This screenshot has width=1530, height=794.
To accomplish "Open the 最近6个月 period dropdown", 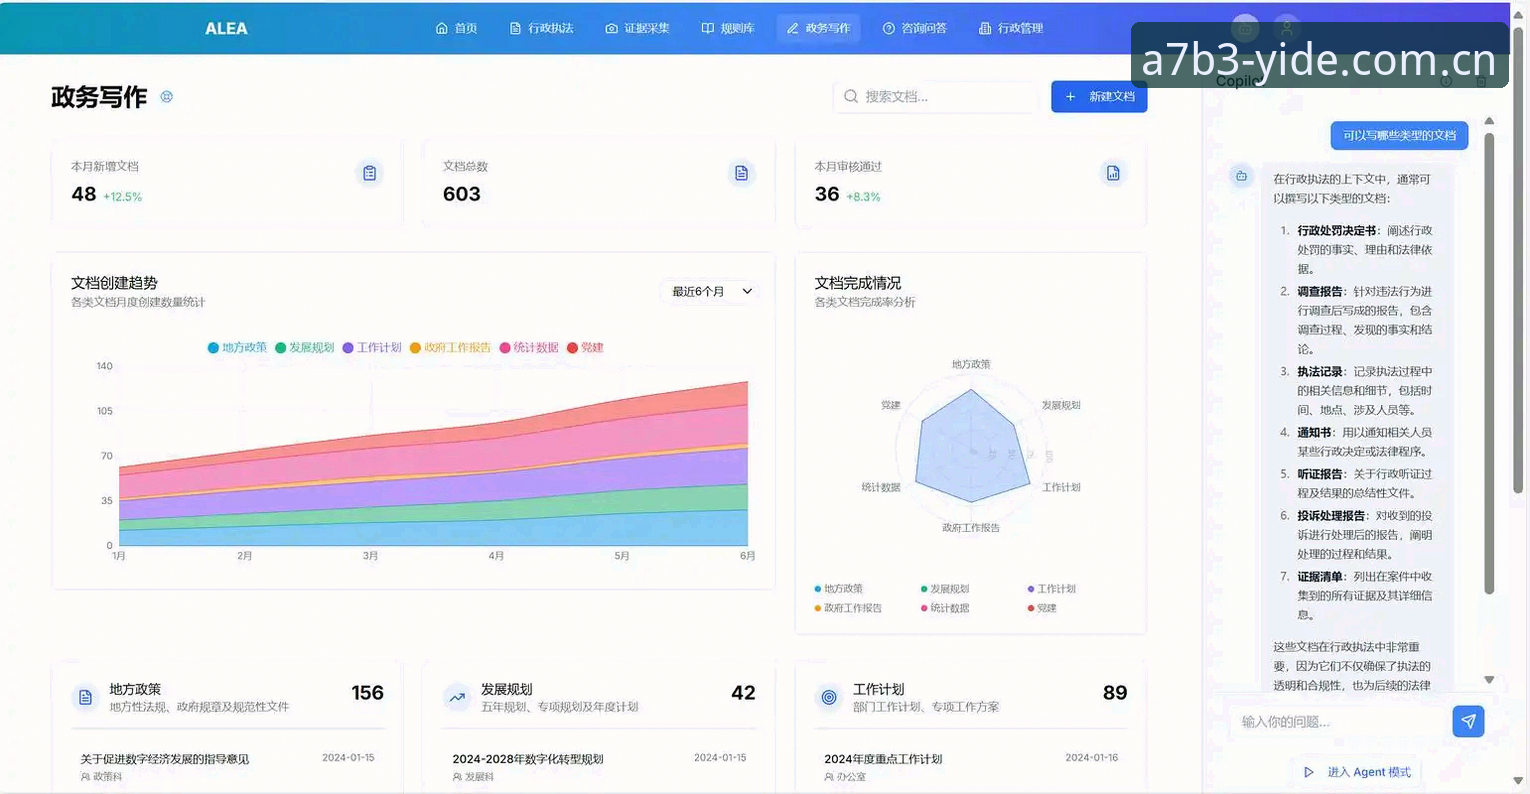I will point(710,291).
